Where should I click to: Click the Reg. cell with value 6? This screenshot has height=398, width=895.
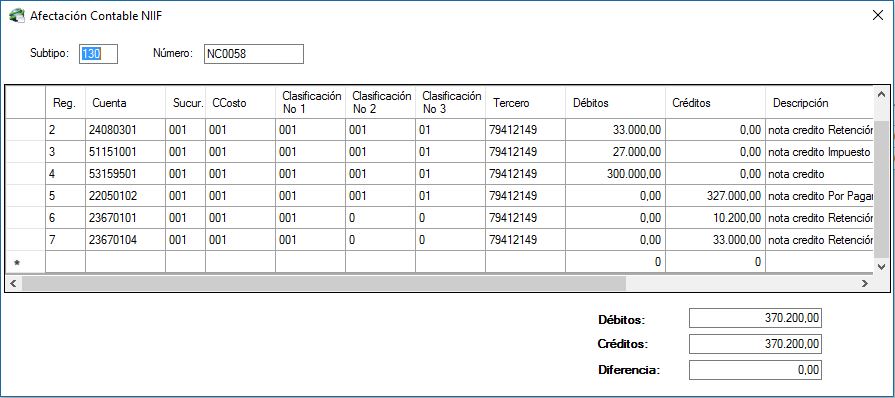[65, 218]
